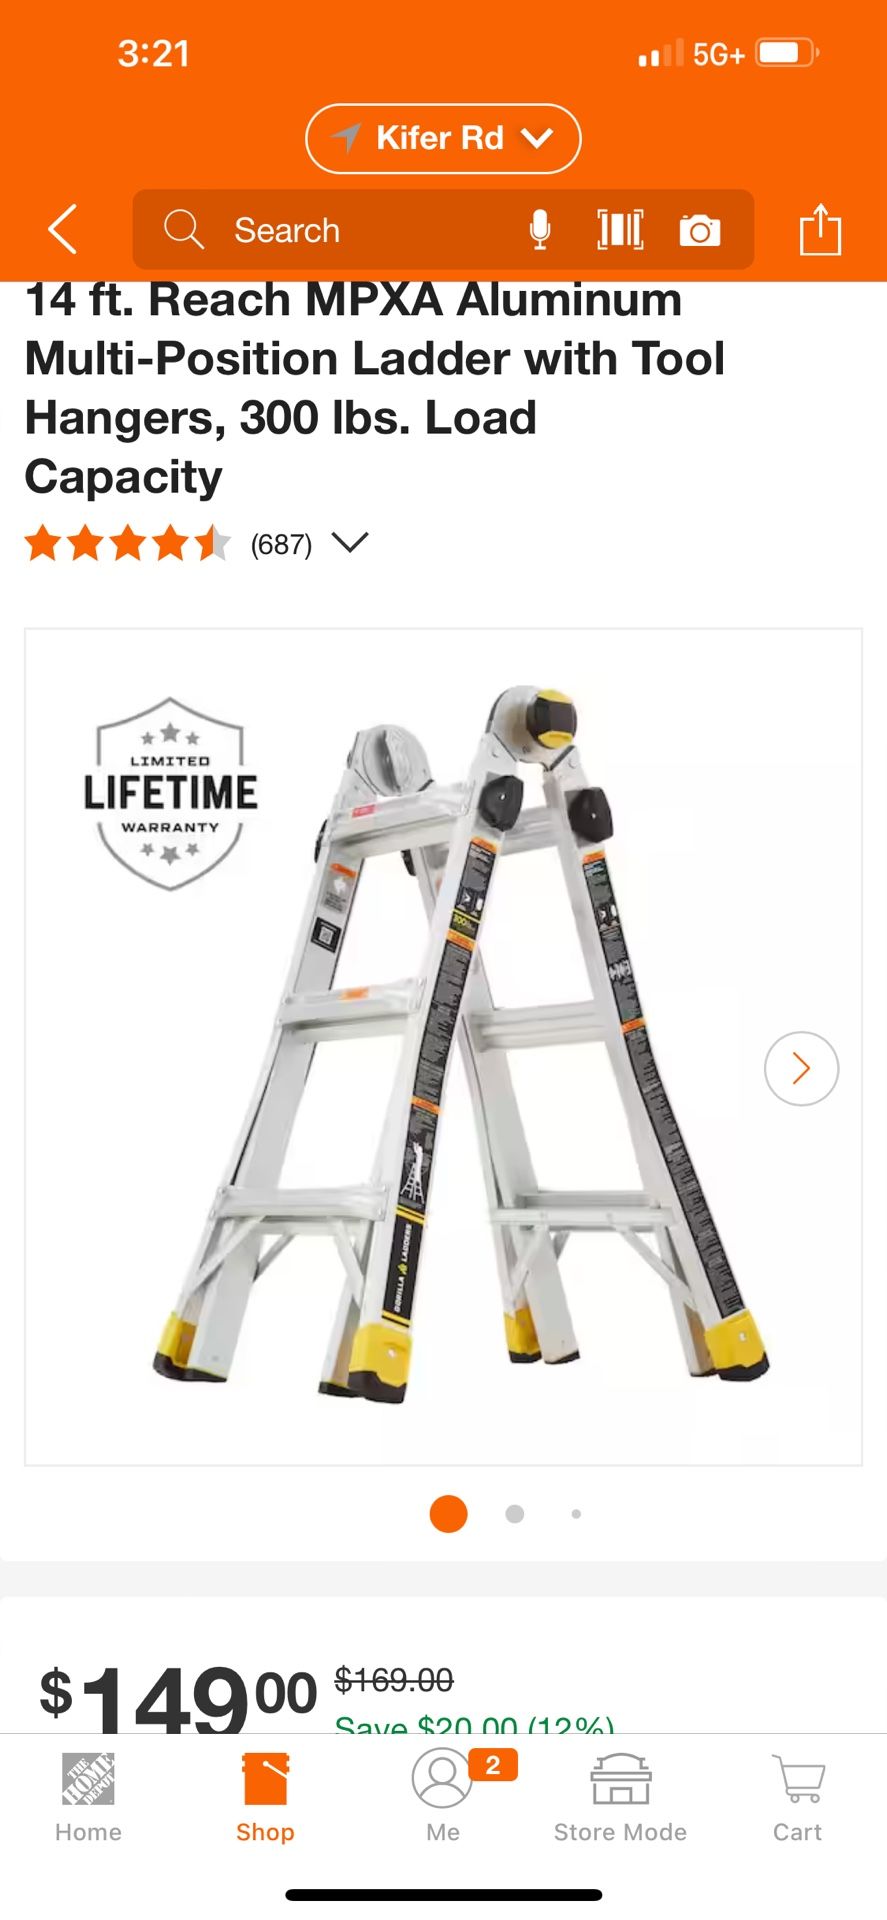
Task: Tap the Search input field
Action: click(x=443, y=230)
